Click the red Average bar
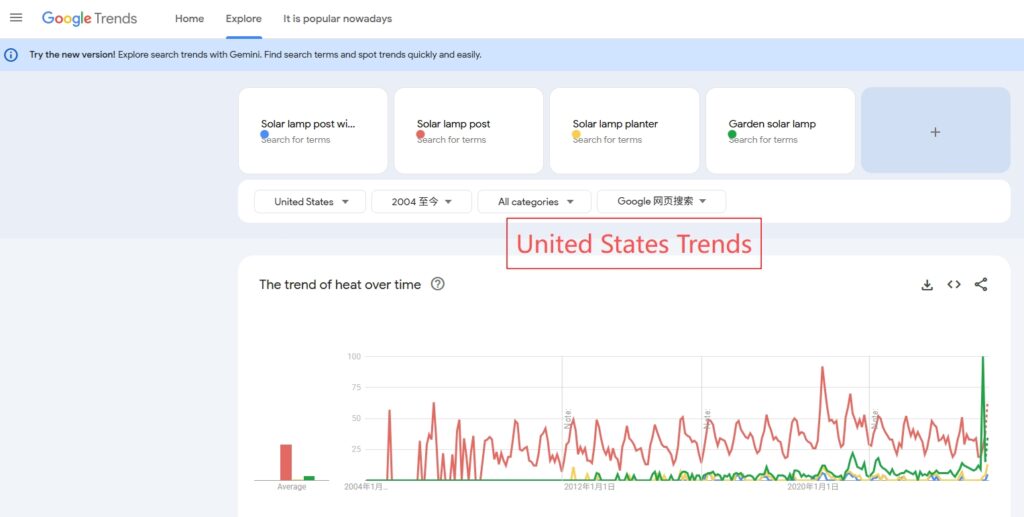 pyautogui.click(x=286, y=462)
